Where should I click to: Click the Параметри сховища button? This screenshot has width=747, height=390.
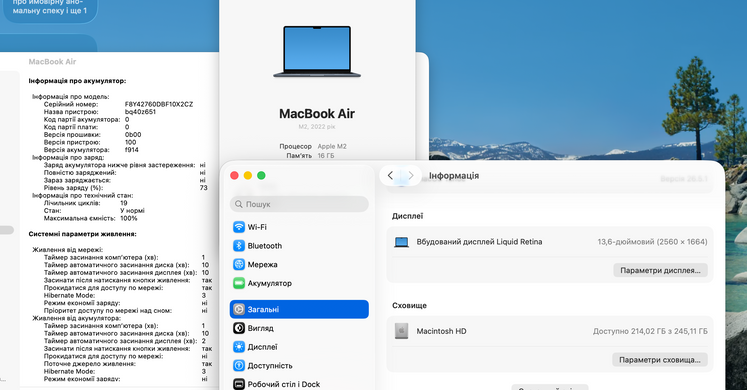pyautogui.click(x=660, y=360)
